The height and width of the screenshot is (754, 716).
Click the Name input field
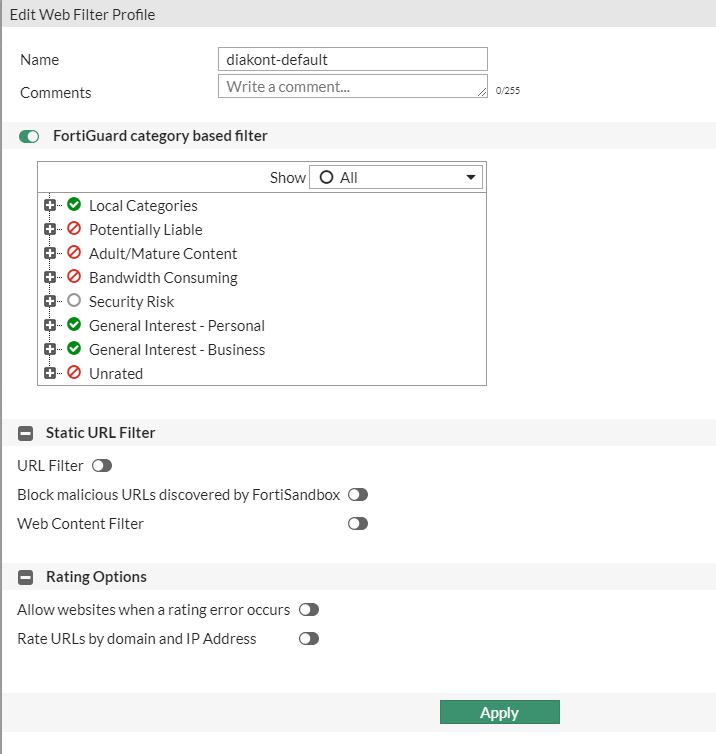pyautogui.click(x=353, y=59)
